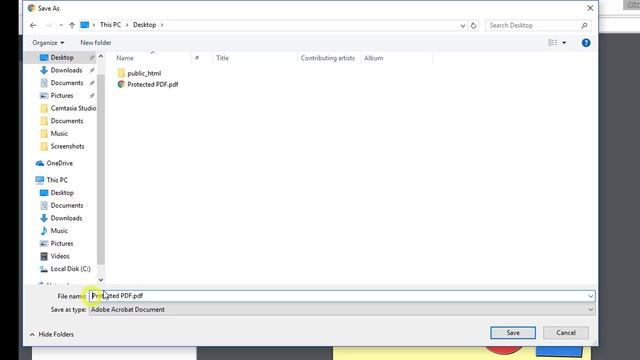Open the view options dropdown arrow
This screenshot has height=360, width=640.
click(564, 43)
